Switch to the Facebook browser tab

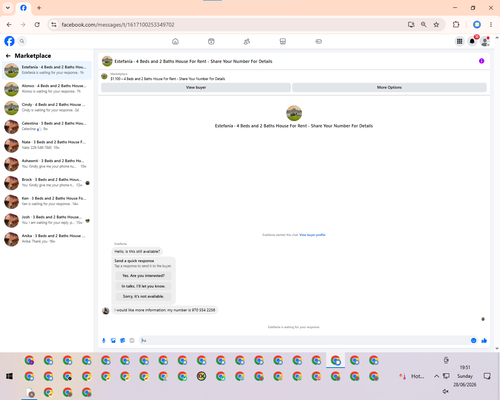pos(23,8)
